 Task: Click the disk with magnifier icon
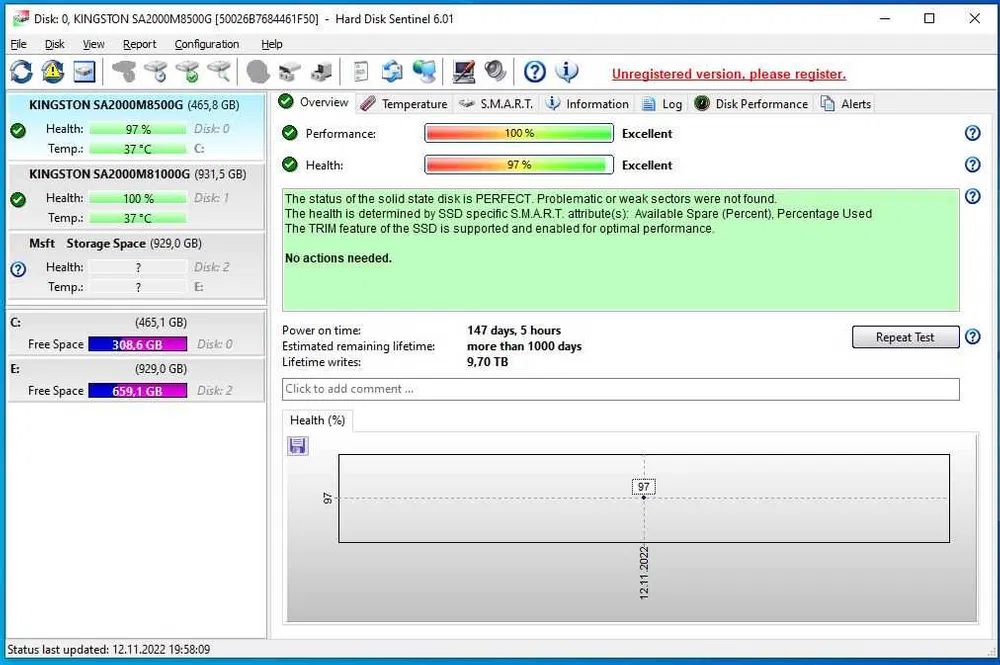(x=219, y=71)
